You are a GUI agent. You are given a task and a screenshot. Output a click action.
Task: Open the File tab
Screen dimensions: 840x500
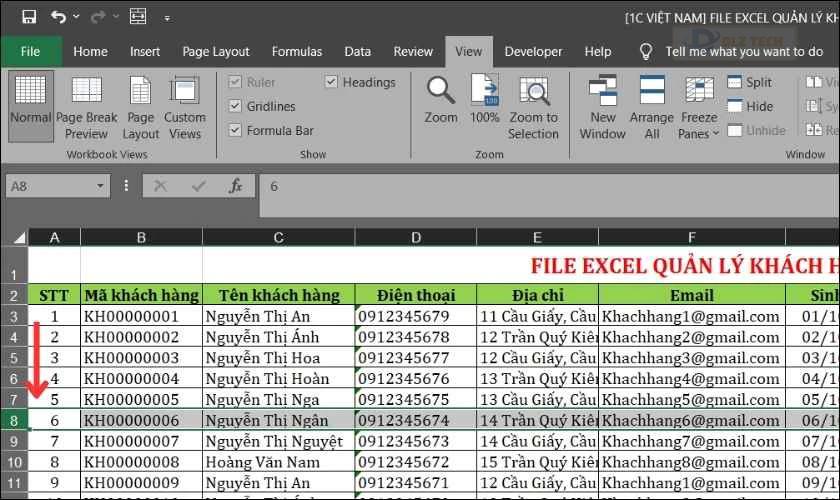[x=31, y=51]
